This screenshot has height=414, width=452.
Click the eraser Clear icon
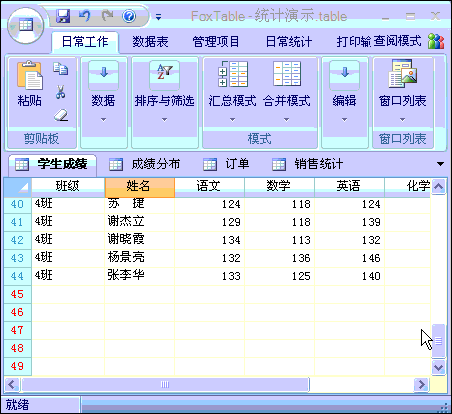point(61,115)
